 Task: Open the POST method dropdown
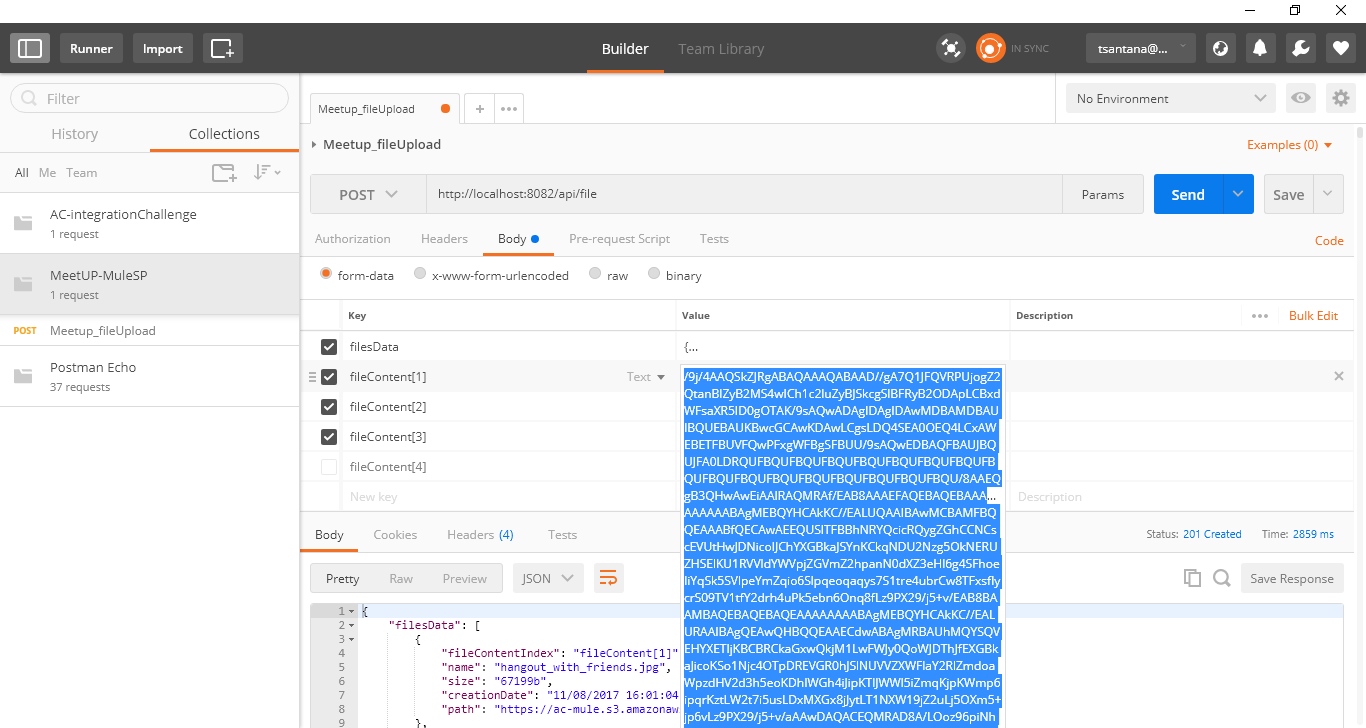click(x=367, y=194)
